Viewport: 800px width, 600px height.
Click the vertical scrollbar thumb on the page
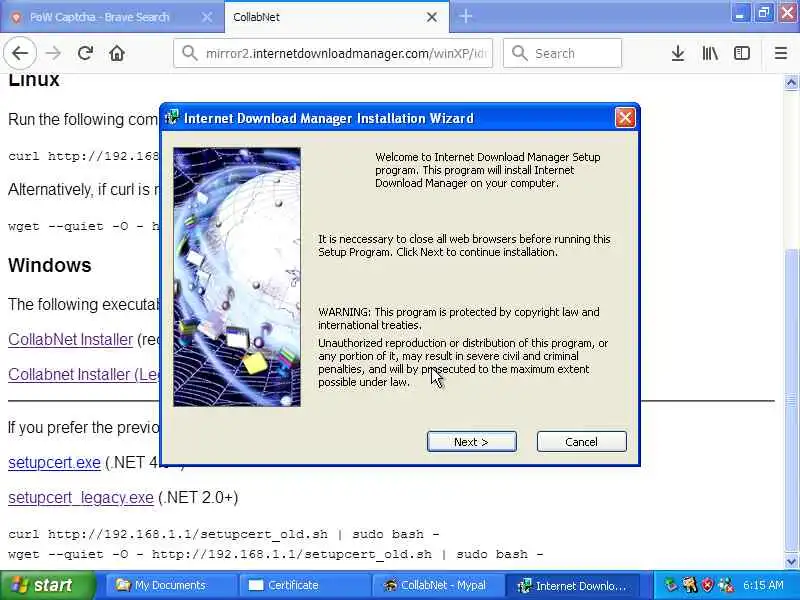pyautogui.click(x=791, y=401)
